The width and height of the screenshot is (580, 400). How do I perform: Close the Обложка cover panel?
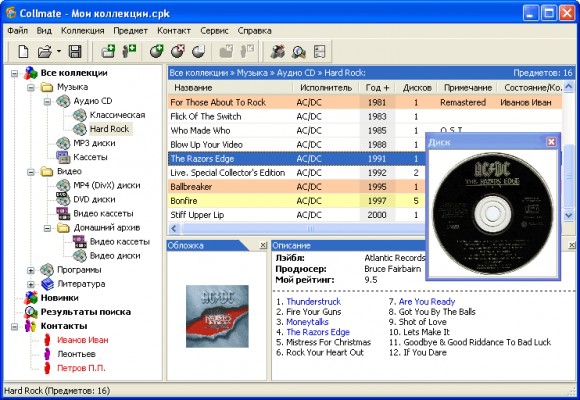(263, 245)
